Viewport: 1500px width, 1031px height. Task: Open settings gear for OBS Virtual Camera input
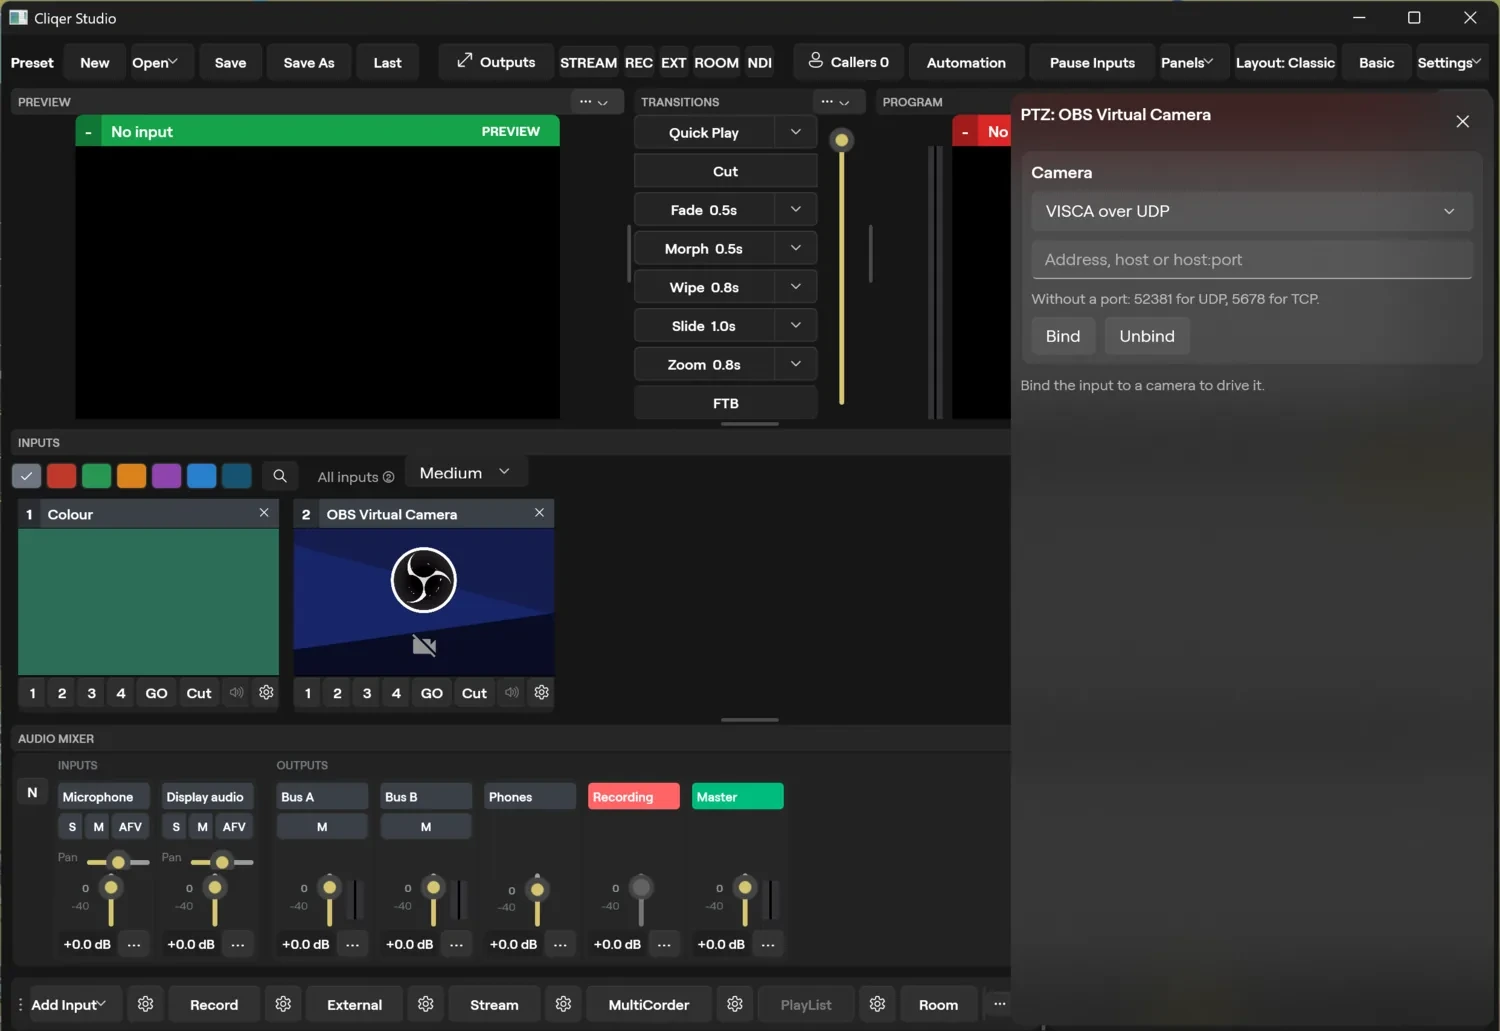click(x=541, y=692)
